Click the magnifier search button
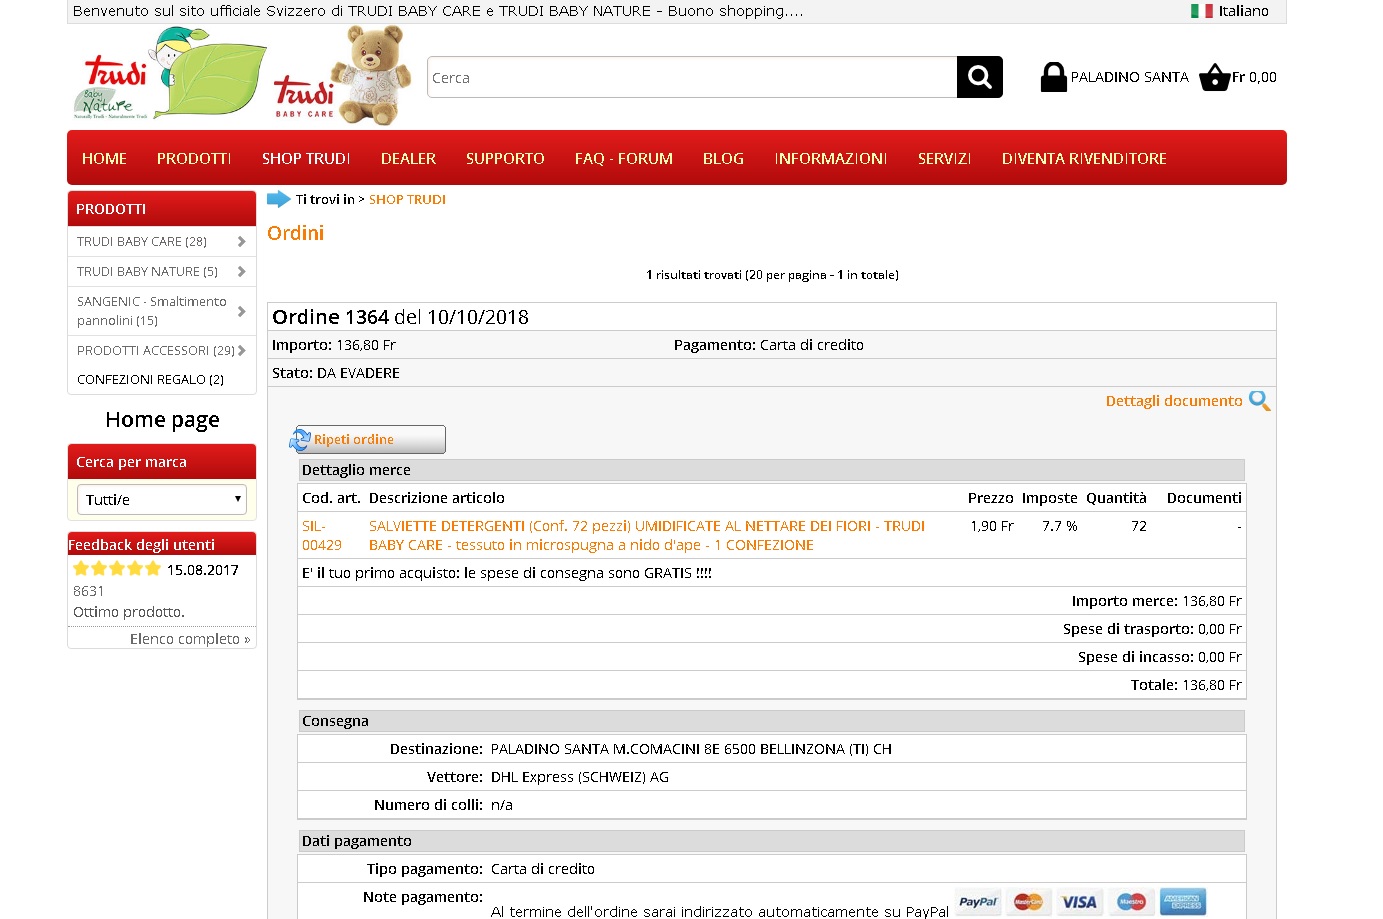 point(980,77)
